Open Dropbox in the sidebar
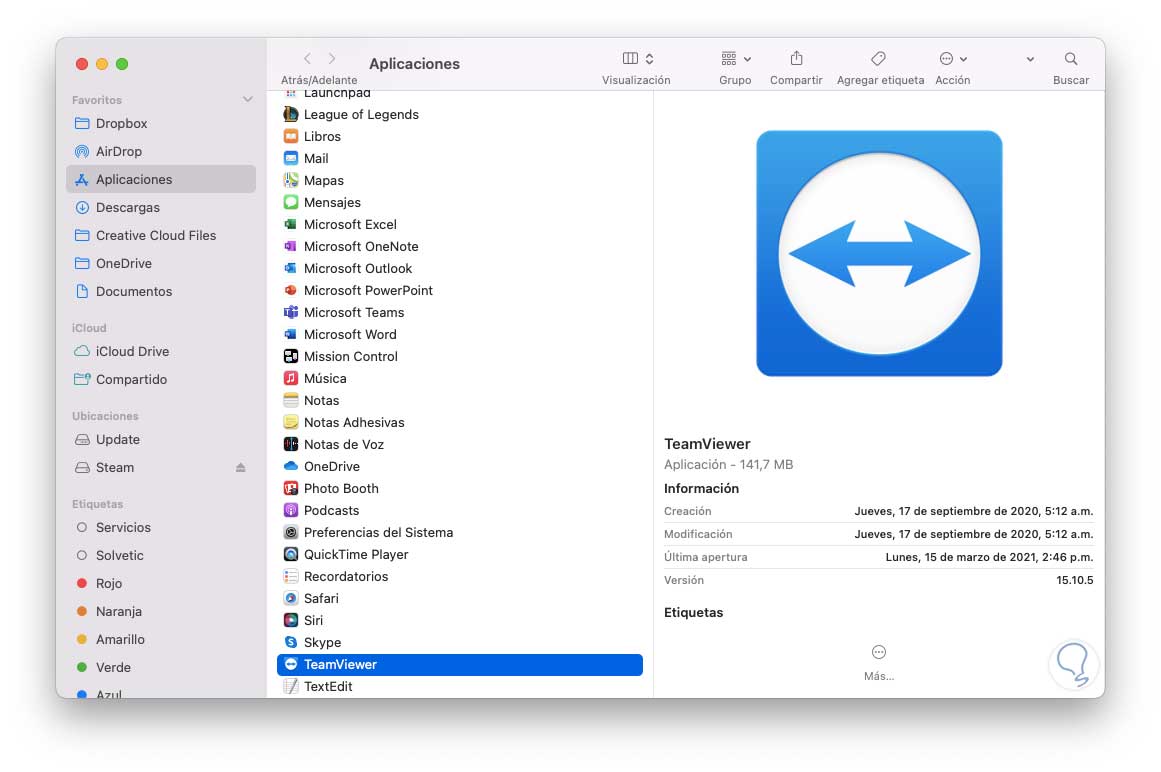 click(x=161, y=124)
